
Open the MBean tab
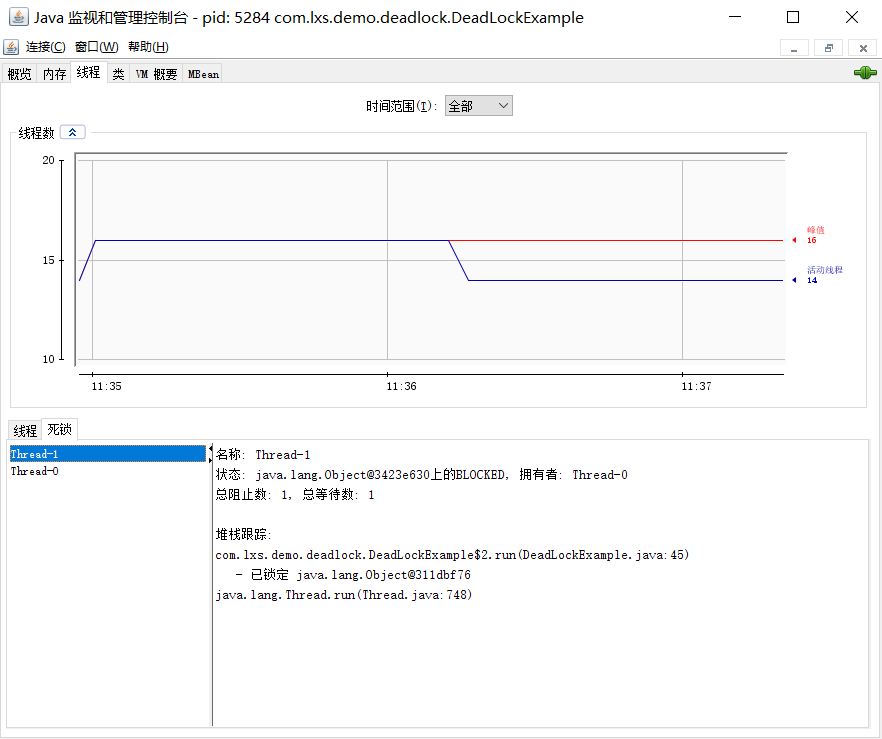(203, 74)
